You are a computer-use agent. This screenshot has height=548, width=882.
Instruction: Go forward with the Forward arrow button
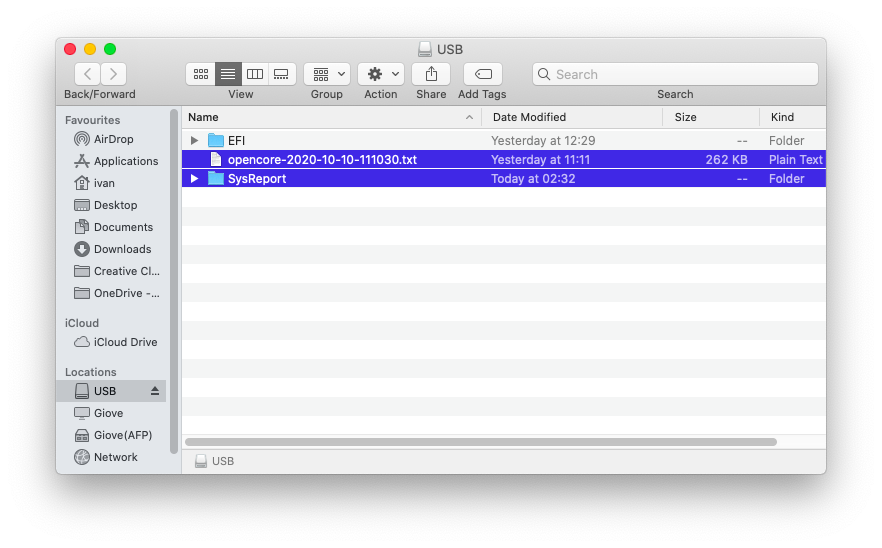point(114,74)
